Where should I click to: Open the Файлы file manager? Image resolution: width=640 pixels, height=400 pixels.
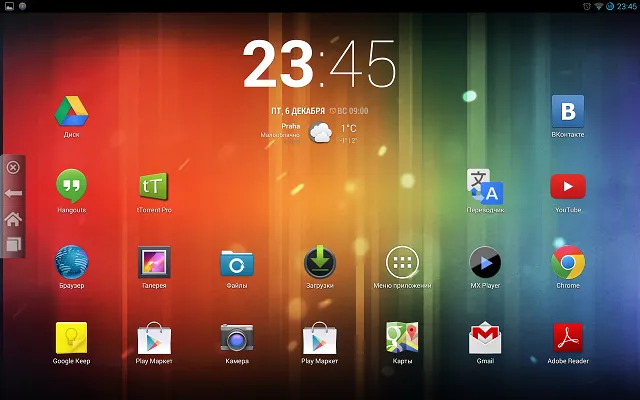(x=237, y=263)
